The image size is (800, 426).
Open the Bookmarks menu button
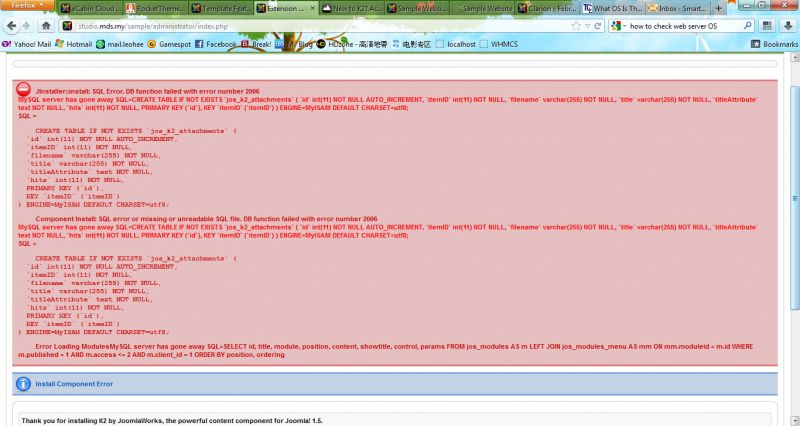[774, 44]
